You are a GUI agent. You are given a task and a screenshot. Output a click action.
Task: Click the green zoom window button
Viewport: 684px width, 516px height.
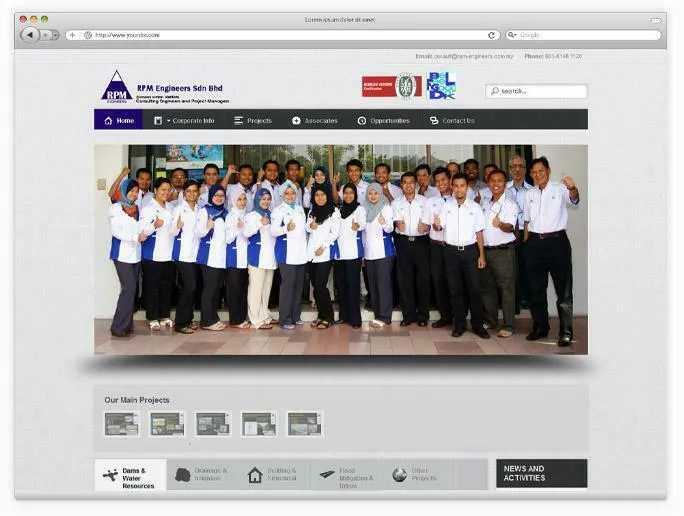pos(44,19)
